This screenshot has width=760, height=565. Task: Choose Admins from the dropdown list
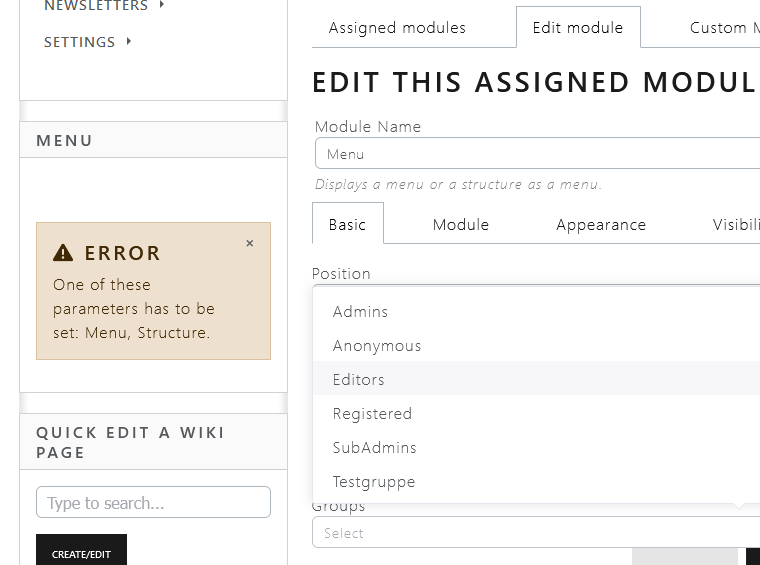537,312
